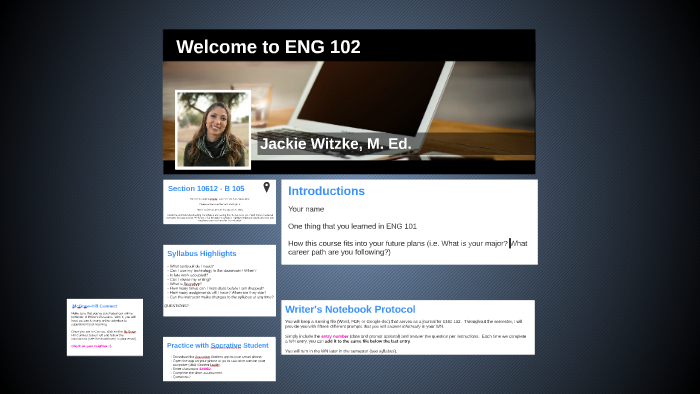Click the 'Your name' line
Screen dimensions: 700x394
tap(306, 209)
